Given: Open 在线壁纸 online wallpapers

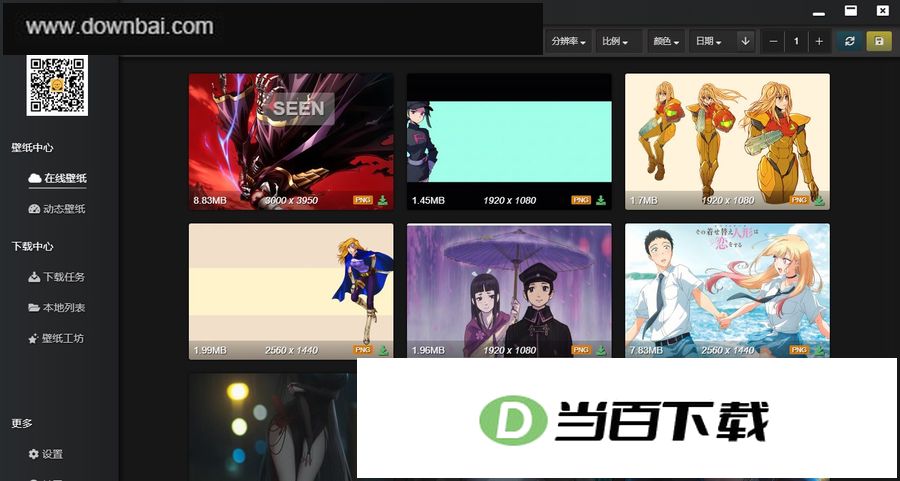Looking at the screenshot, I should coord(57,179).
